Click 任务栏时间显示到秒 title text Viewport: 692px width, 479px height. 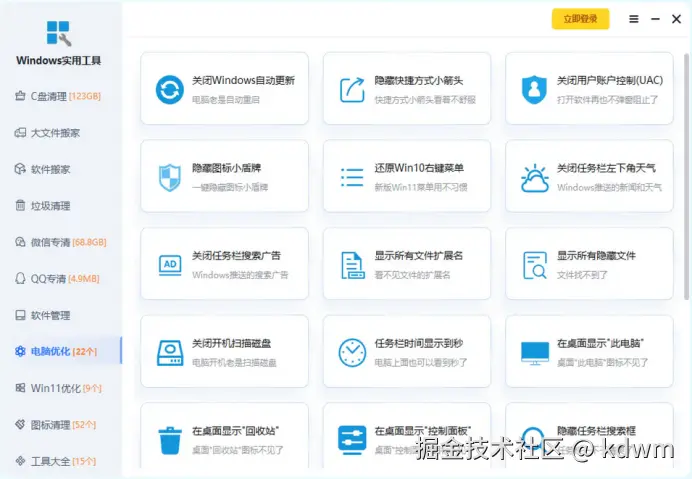[418, 343]
